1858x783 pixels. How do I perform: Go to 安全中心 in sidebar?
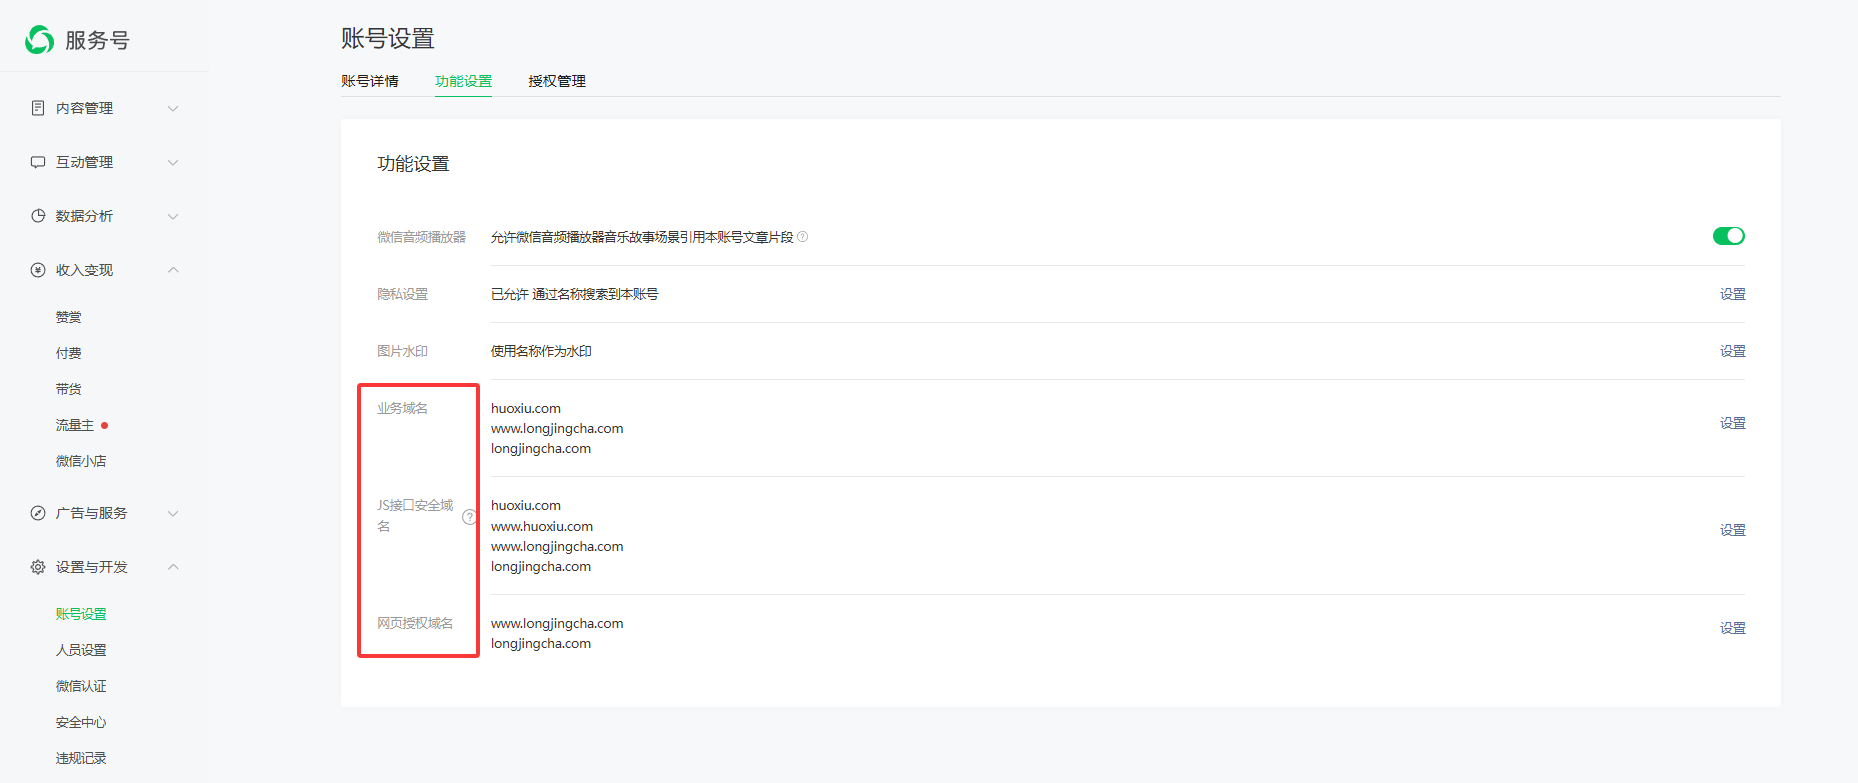81,722
